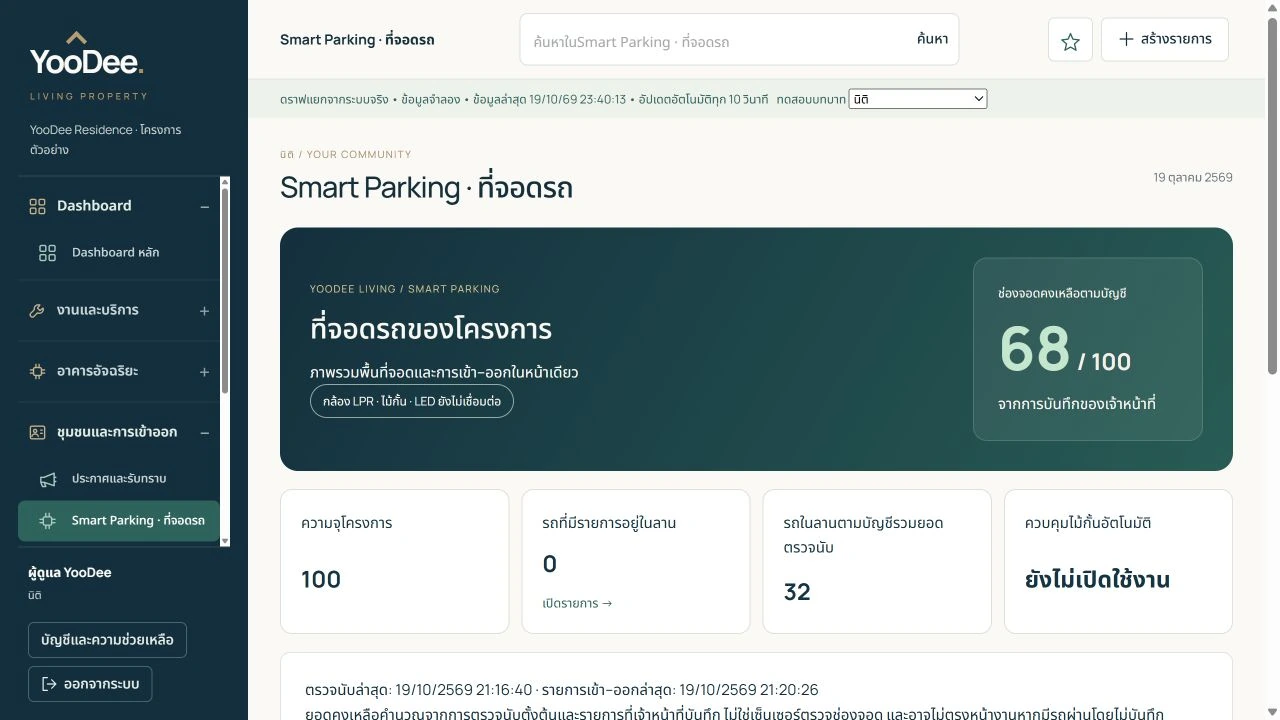Open the ทดสอบบทบาท role dropdown

pos(917,99)
